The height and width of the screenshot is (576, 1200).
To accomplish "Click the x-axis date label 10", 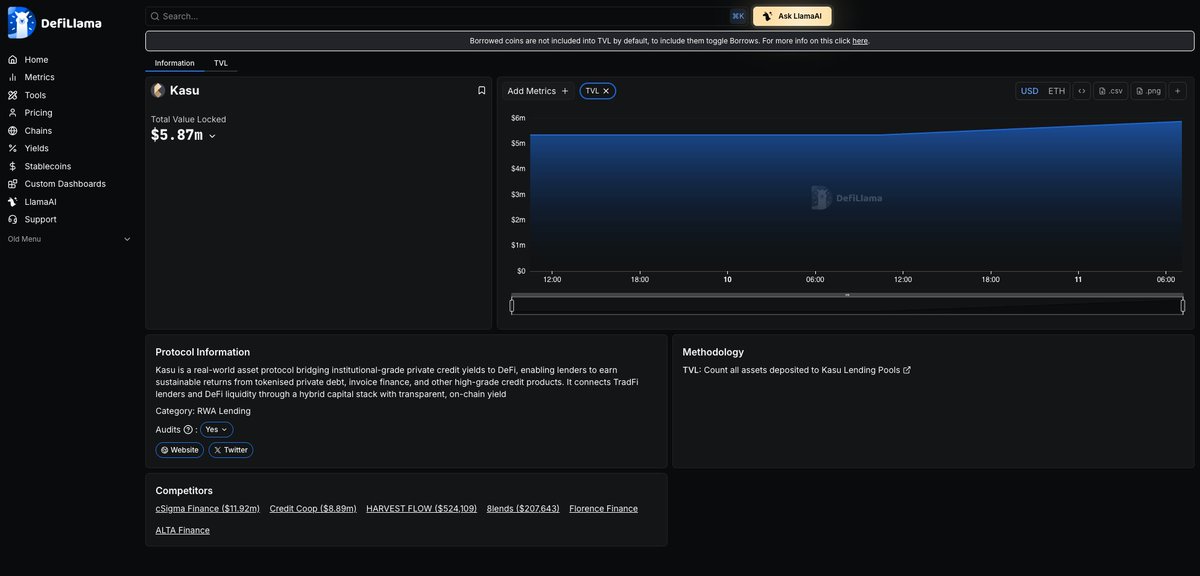I will (x=728, y=280).
